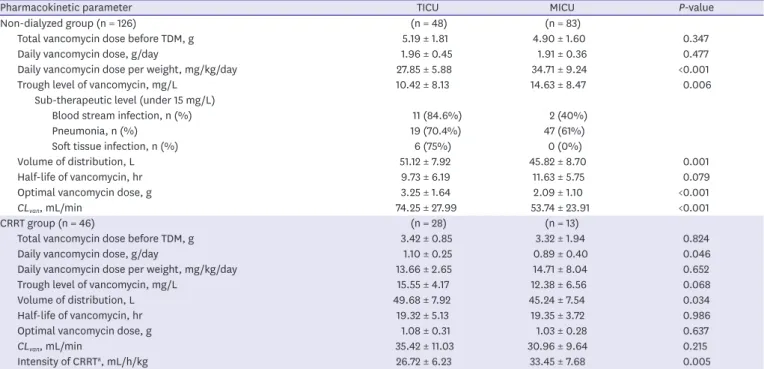Click TICU '(n = 28)' in CRRT group

[x=429, y=223]
